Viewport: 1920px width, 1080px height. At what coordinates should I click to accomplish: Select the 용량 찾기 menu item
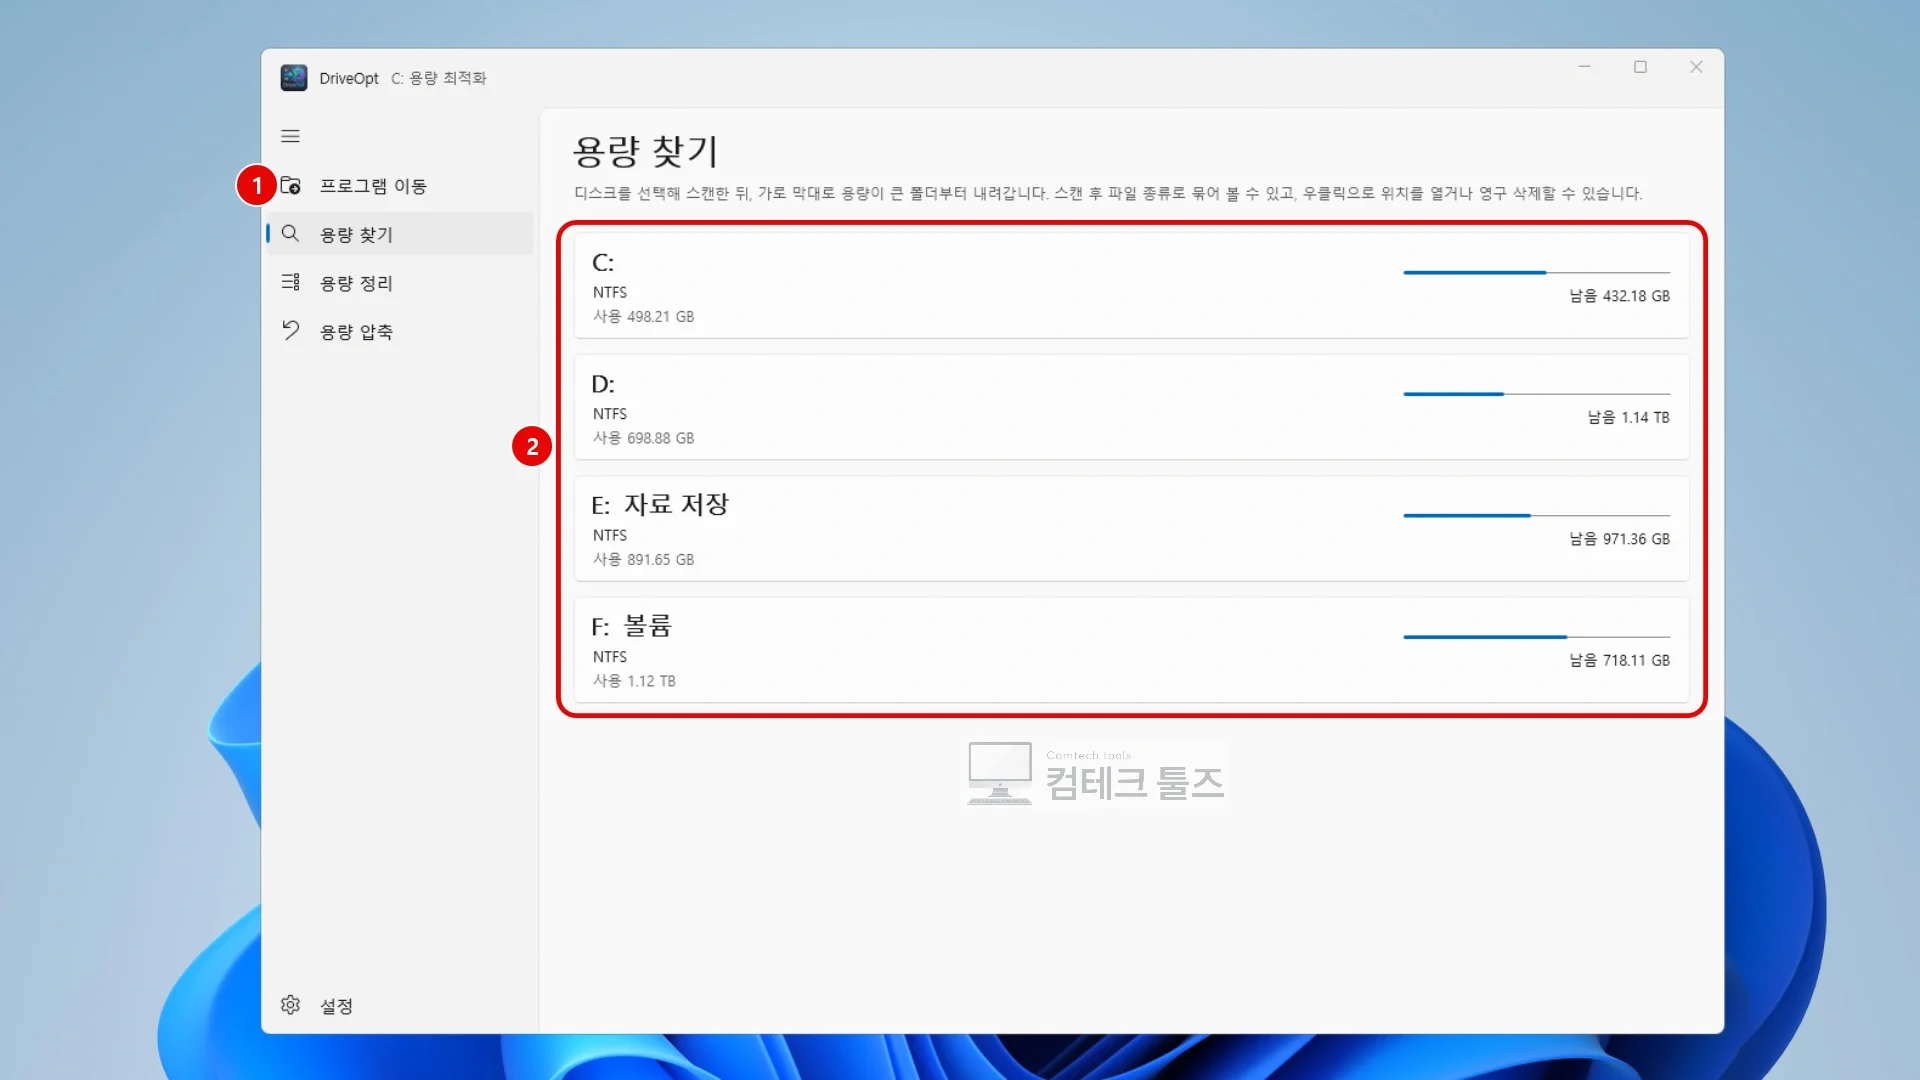[x=400, y=233]
